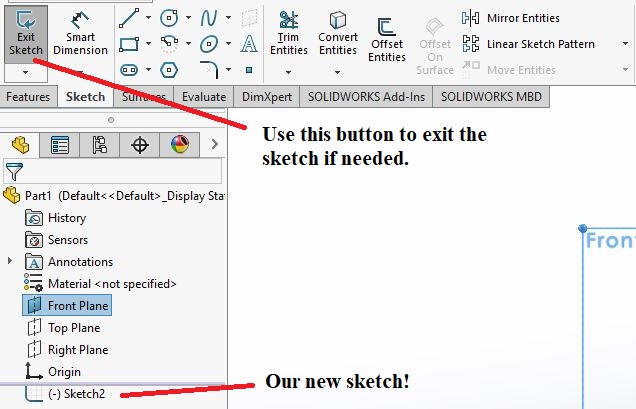Open the Trim Entities tool
The height and width of the screenshot is (409, 636).
coord(289,33)
